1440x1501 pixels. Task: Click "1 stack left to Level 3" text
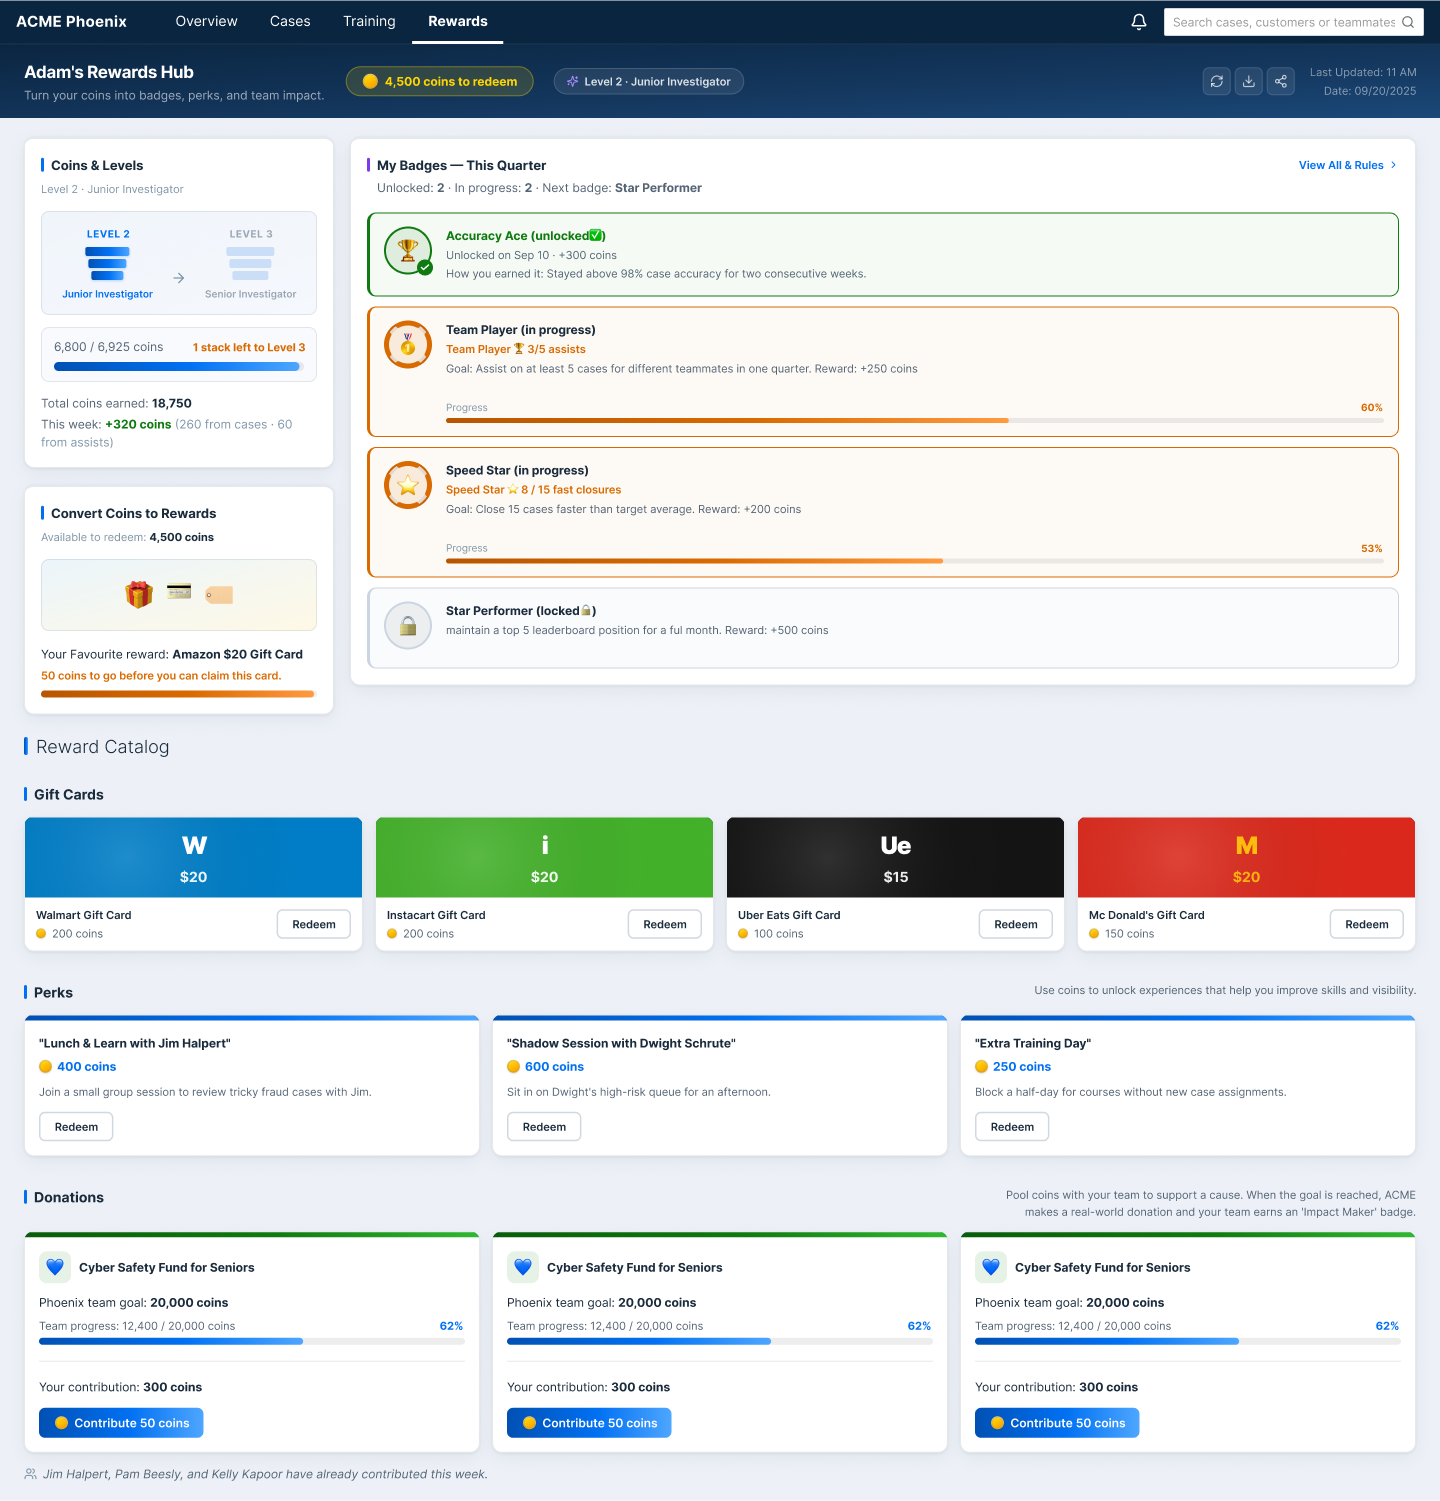[x=249, y=347]
